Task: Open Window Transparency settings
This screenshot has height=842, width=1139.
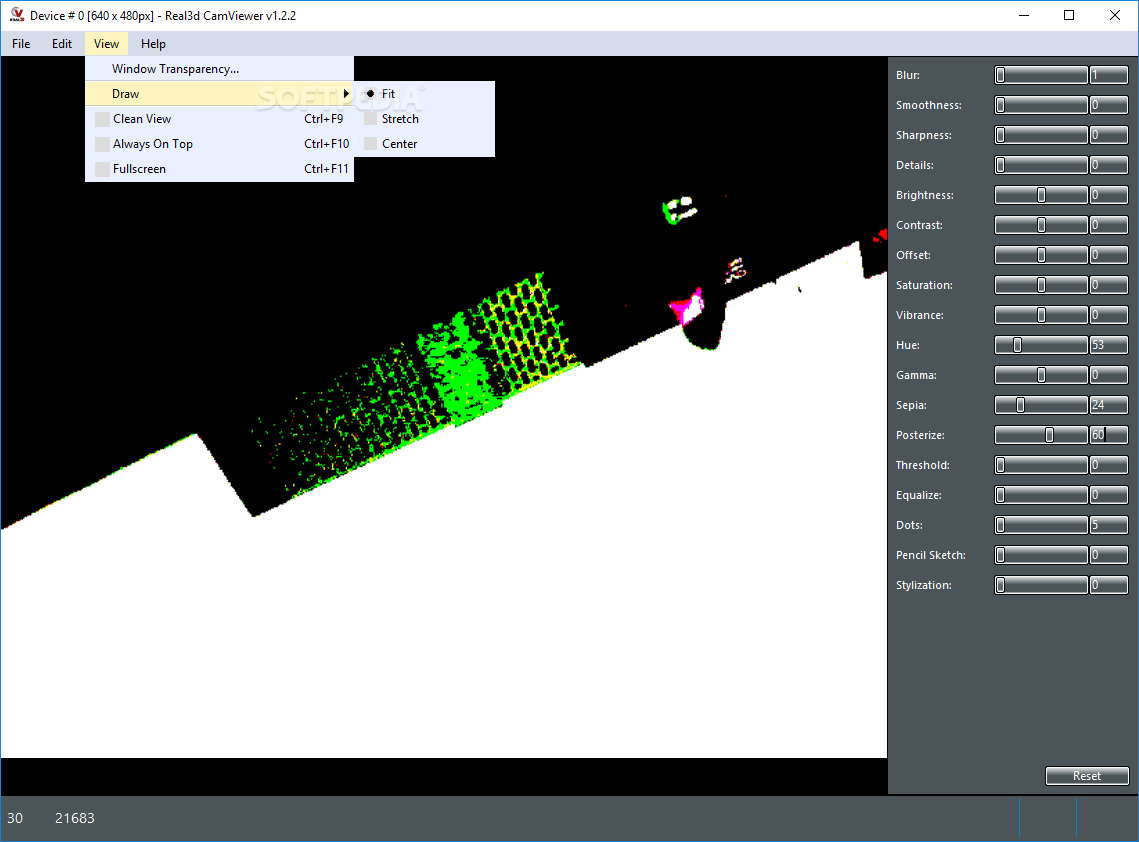Action: 175,69
